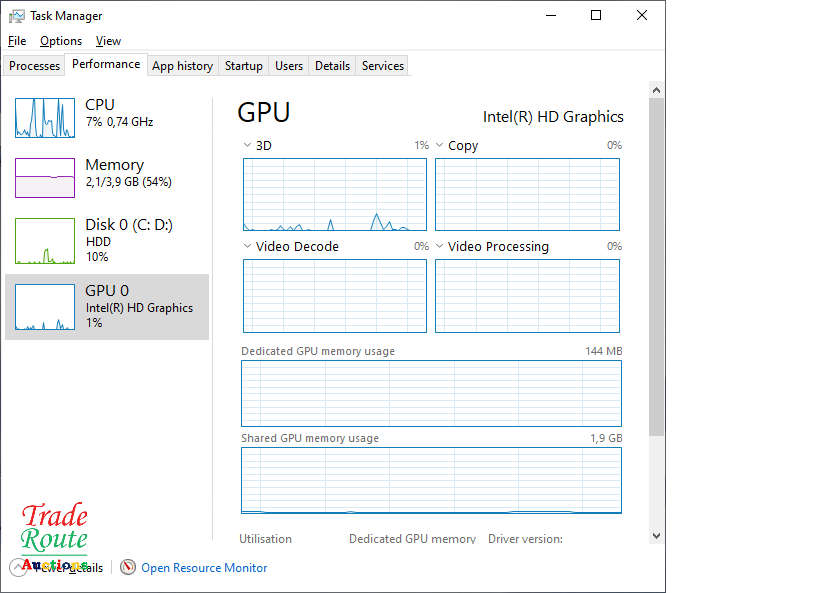Select the CPU usage graph thumbnail
Viewport: 819px width, 593px height.
pos(45,118)
